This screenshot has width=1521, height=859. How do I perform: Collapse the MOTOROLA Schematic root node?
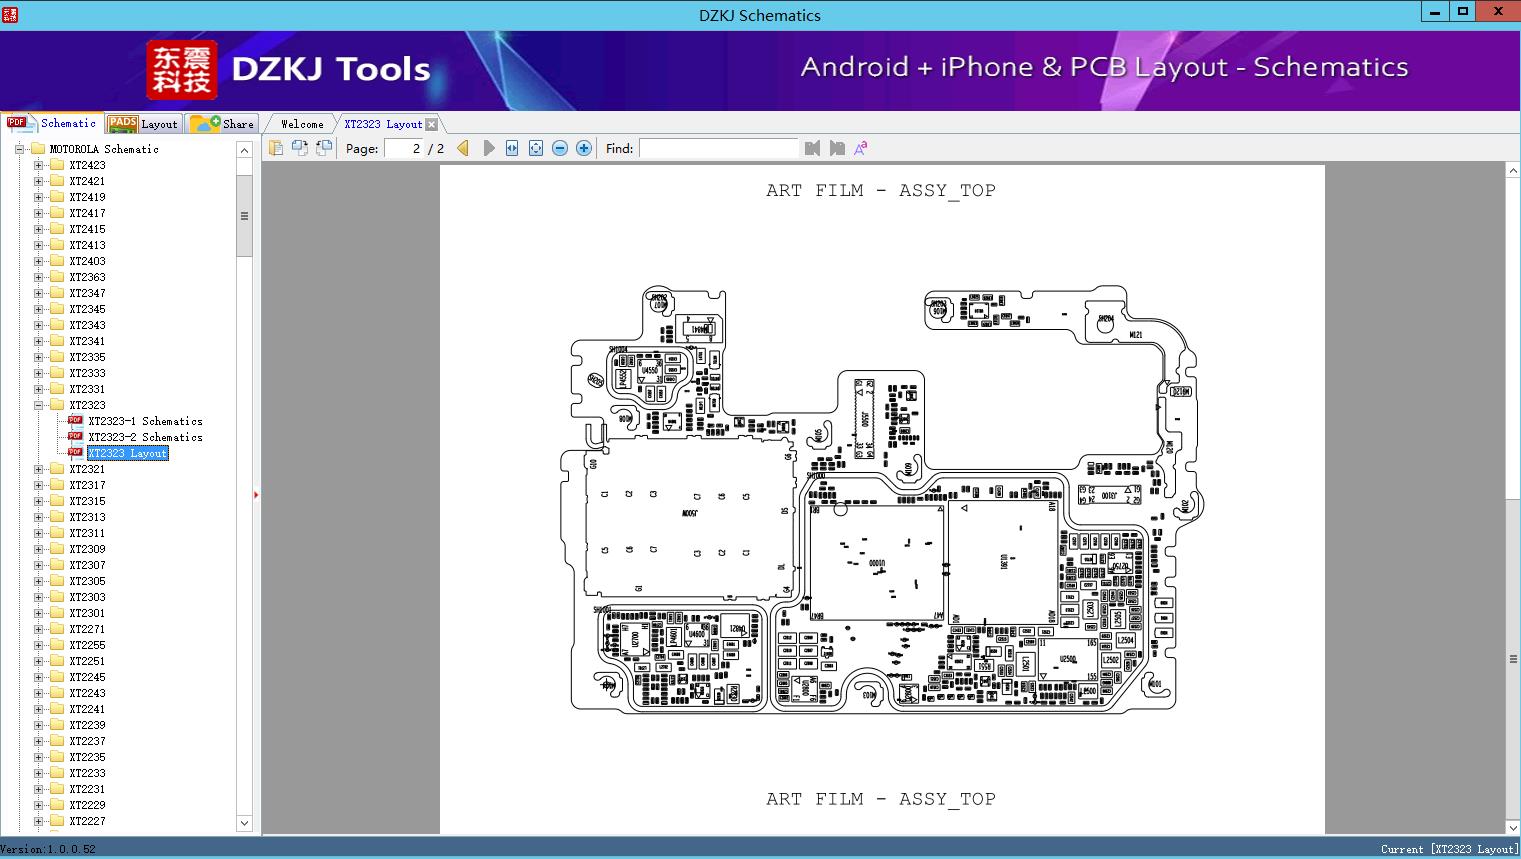19,149
